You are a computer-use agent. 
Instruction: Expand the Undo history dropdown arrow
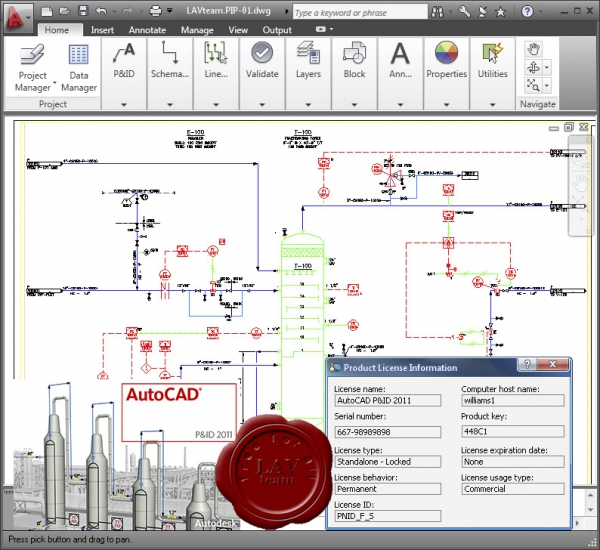click(114, 11)
